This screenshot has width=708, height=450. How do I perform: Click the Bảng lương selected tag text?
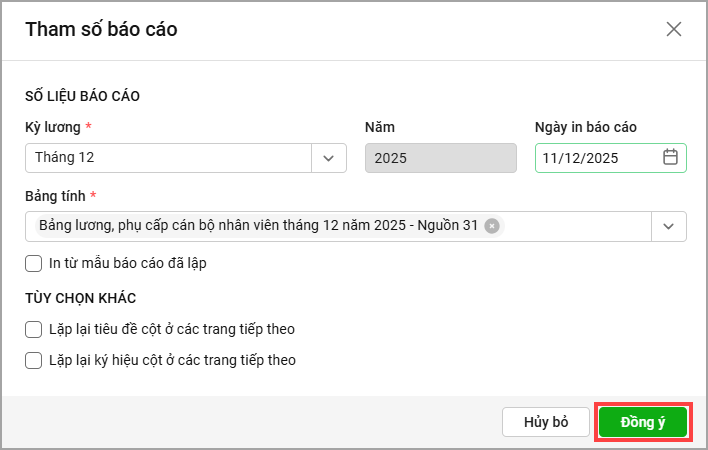click(x=258, y=226)
